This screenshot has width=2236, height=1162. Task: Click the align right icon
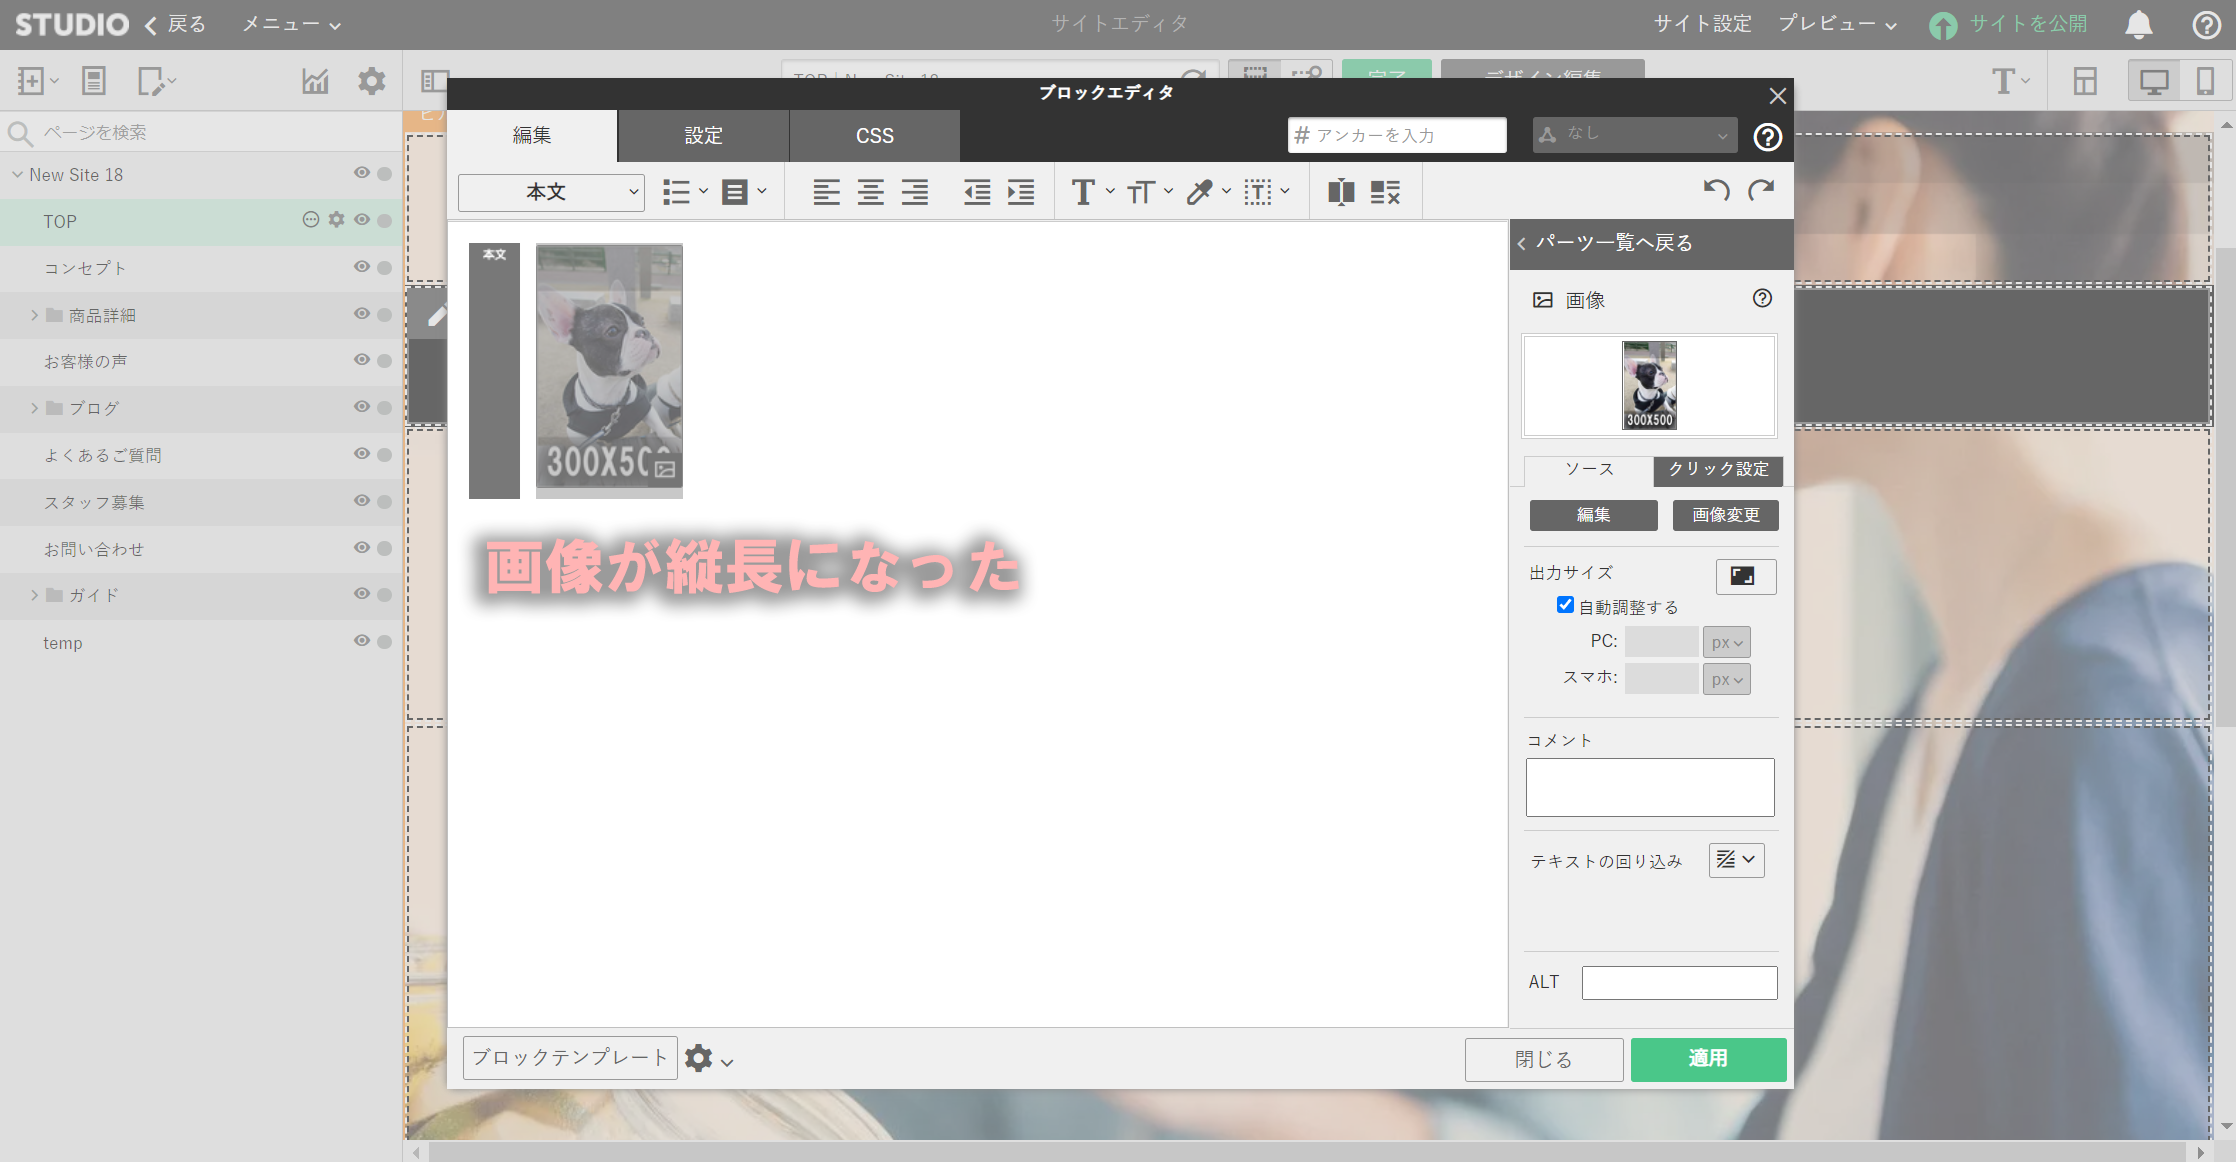[914, 192]
